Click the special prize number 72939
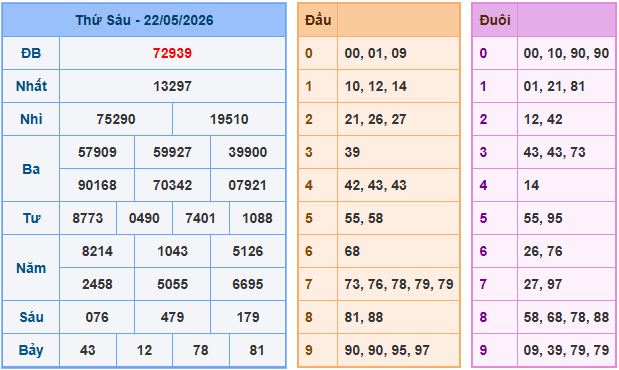Image resolution: width=619 pixels, height=370 pixels. point(173,53)
